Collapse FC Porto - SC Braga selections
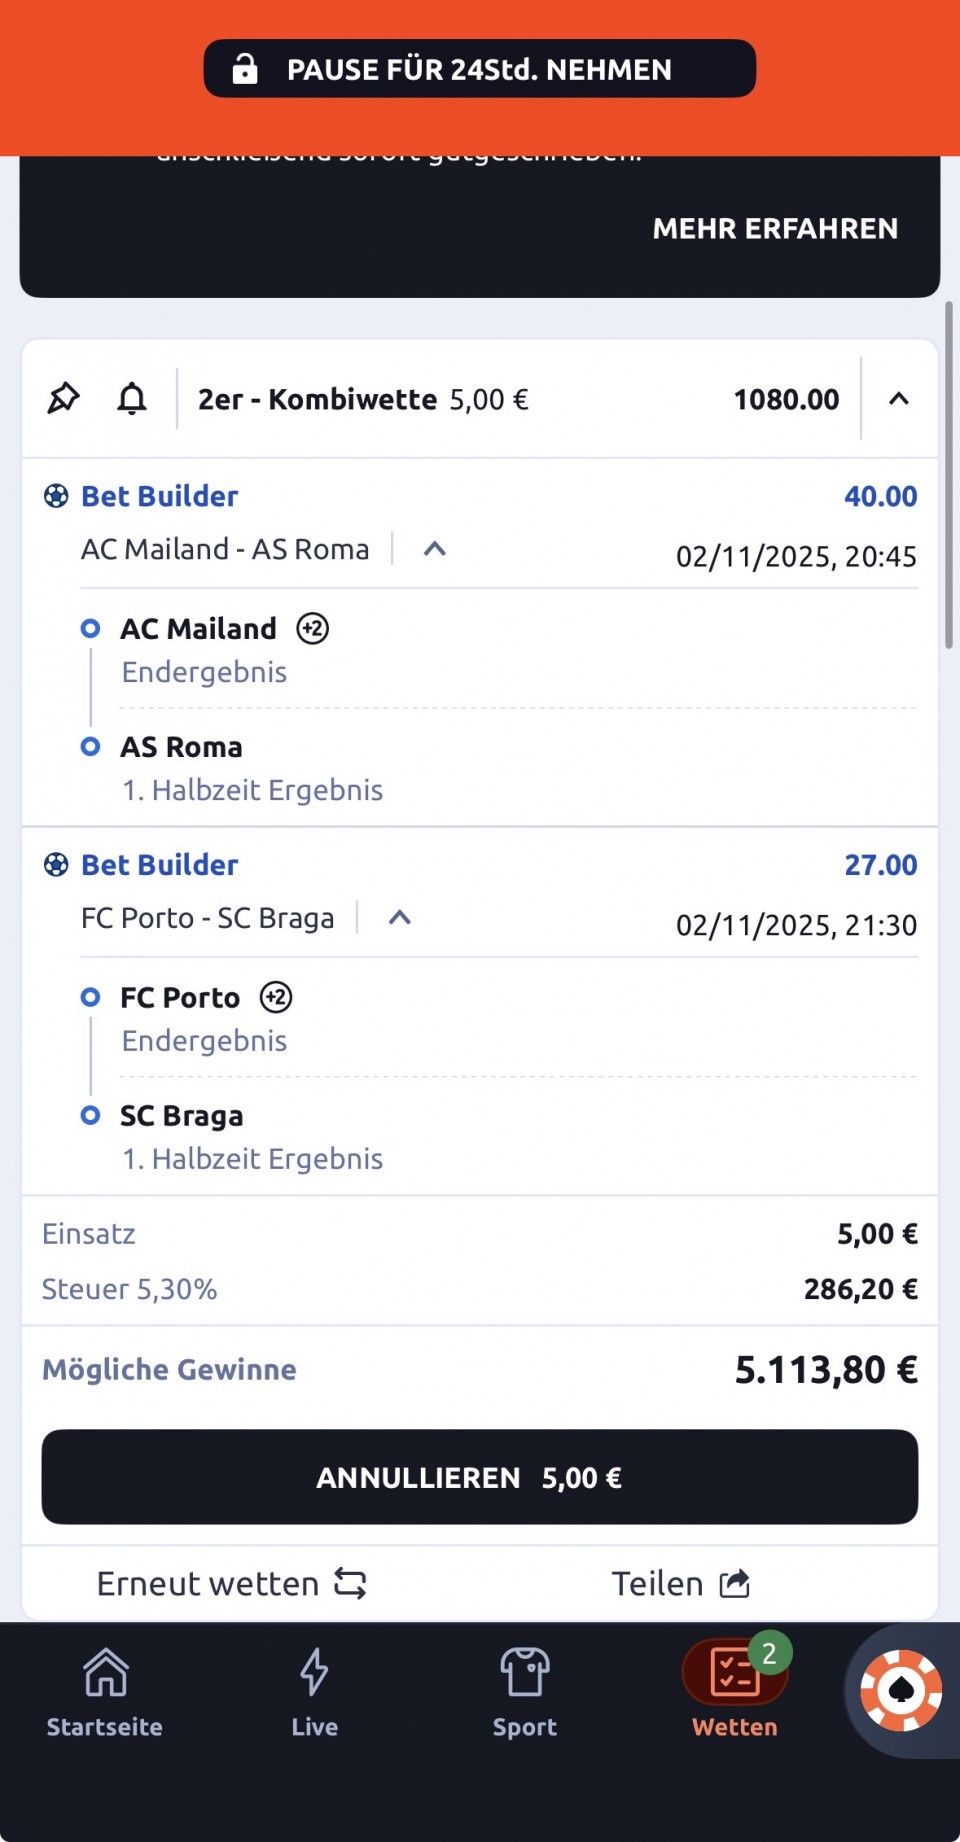The image size is (960, 1842). click(400, 918)
